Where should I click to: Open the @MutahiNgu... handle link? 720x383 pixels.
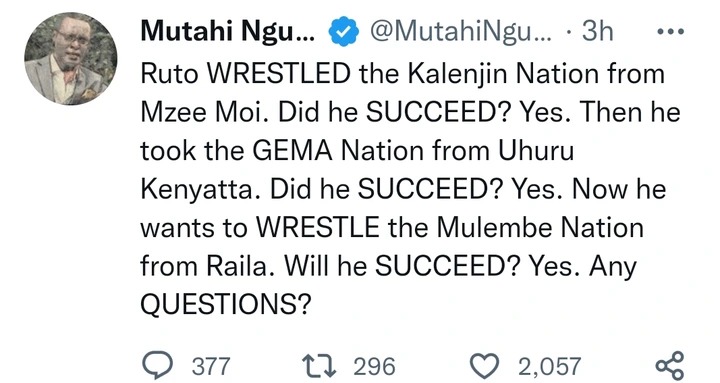click(x=460, y=31)
